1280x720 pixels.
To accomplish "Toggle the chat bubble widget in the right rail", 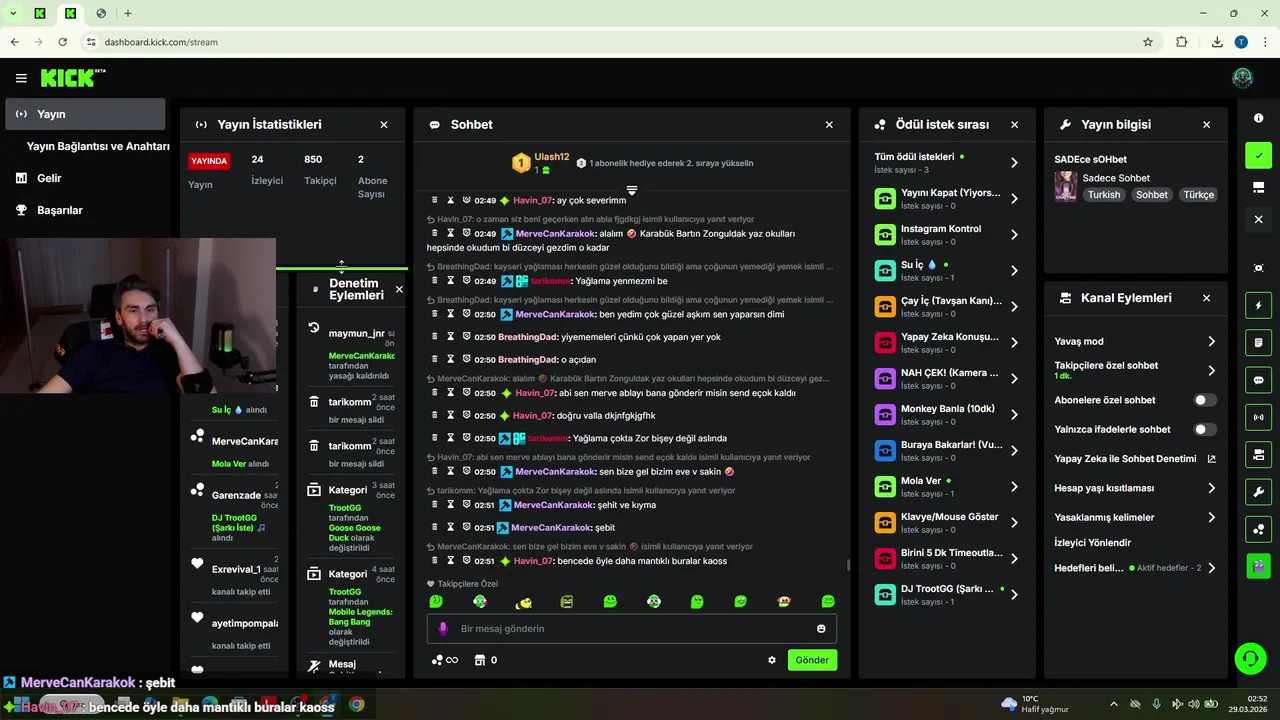I will point(1258,380).
